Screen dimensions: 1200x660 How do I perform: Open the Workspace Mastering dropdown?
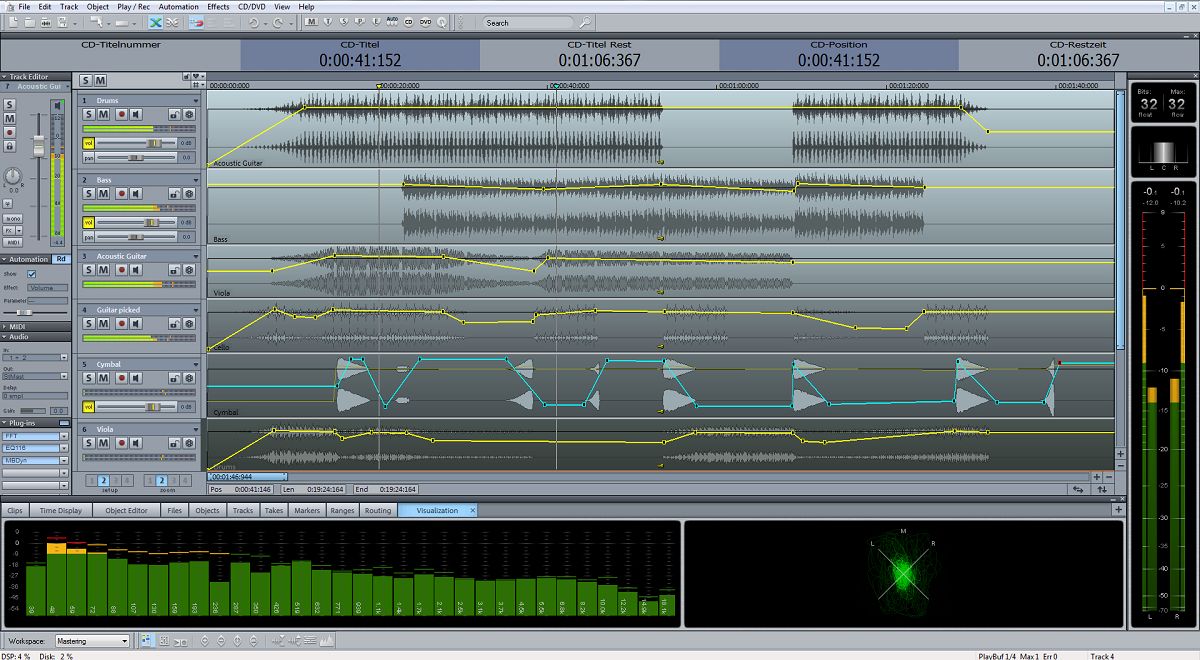[x=92, y=641]
